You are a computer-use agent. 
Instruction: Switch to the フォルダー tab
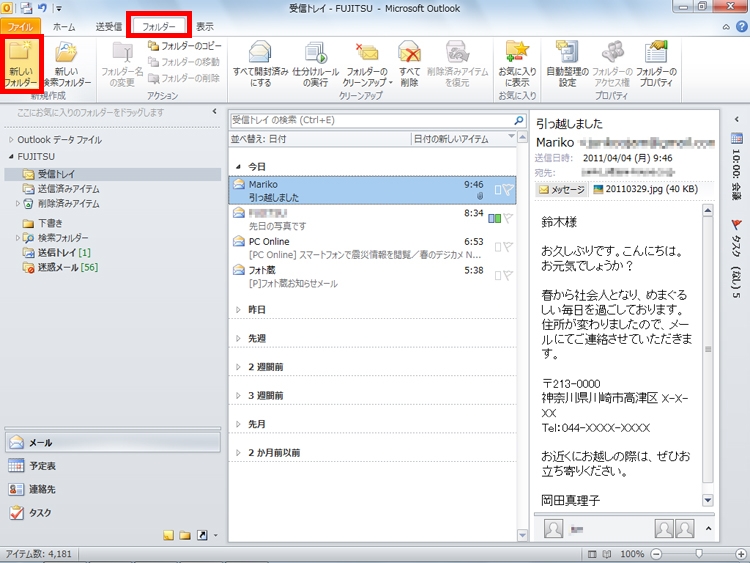[x=159, y=27]
